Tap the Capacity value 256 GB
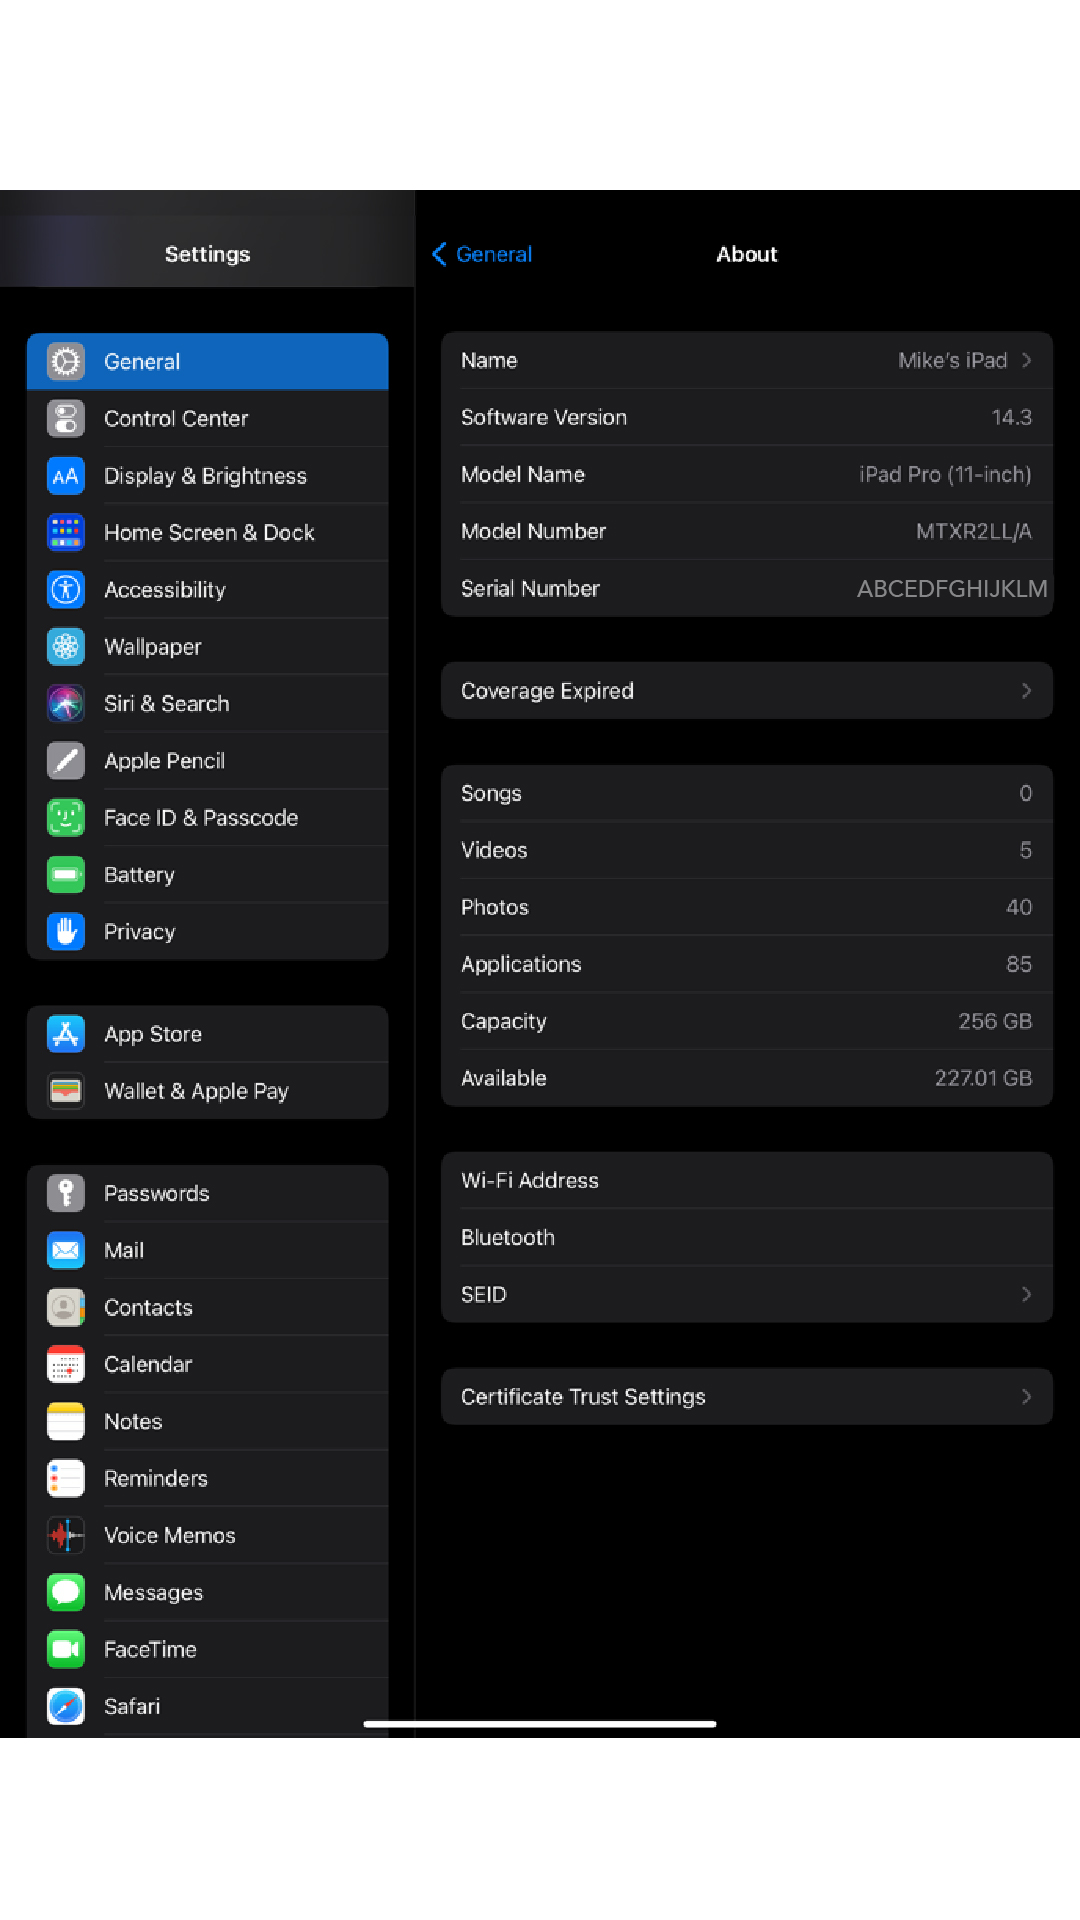The image size is (1080, 1920). pos(996,1021)
